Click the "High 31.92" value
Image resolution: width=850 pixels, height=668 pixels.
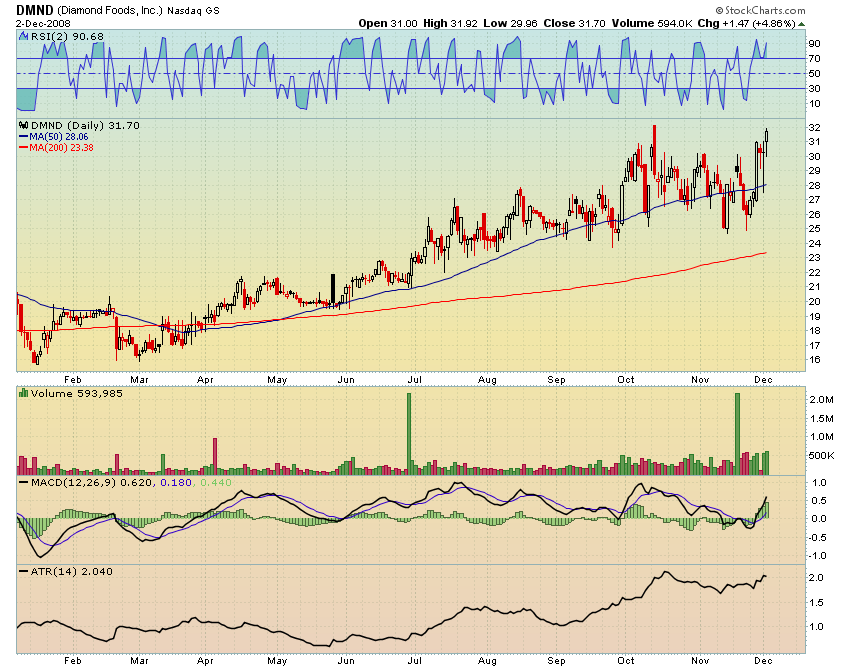450,23
